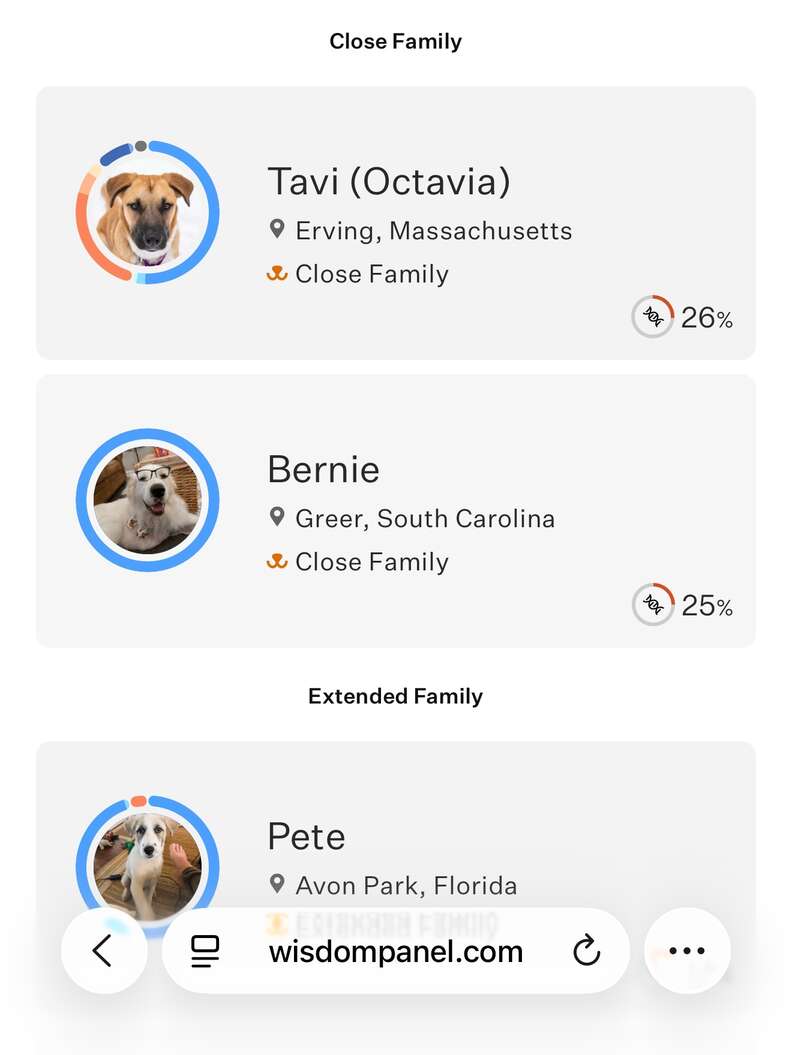This screenshot has width=792, height=1055.
Task: Click the DNA icon beside 25%
Action: pyautogui.click(x=653, y=605)
